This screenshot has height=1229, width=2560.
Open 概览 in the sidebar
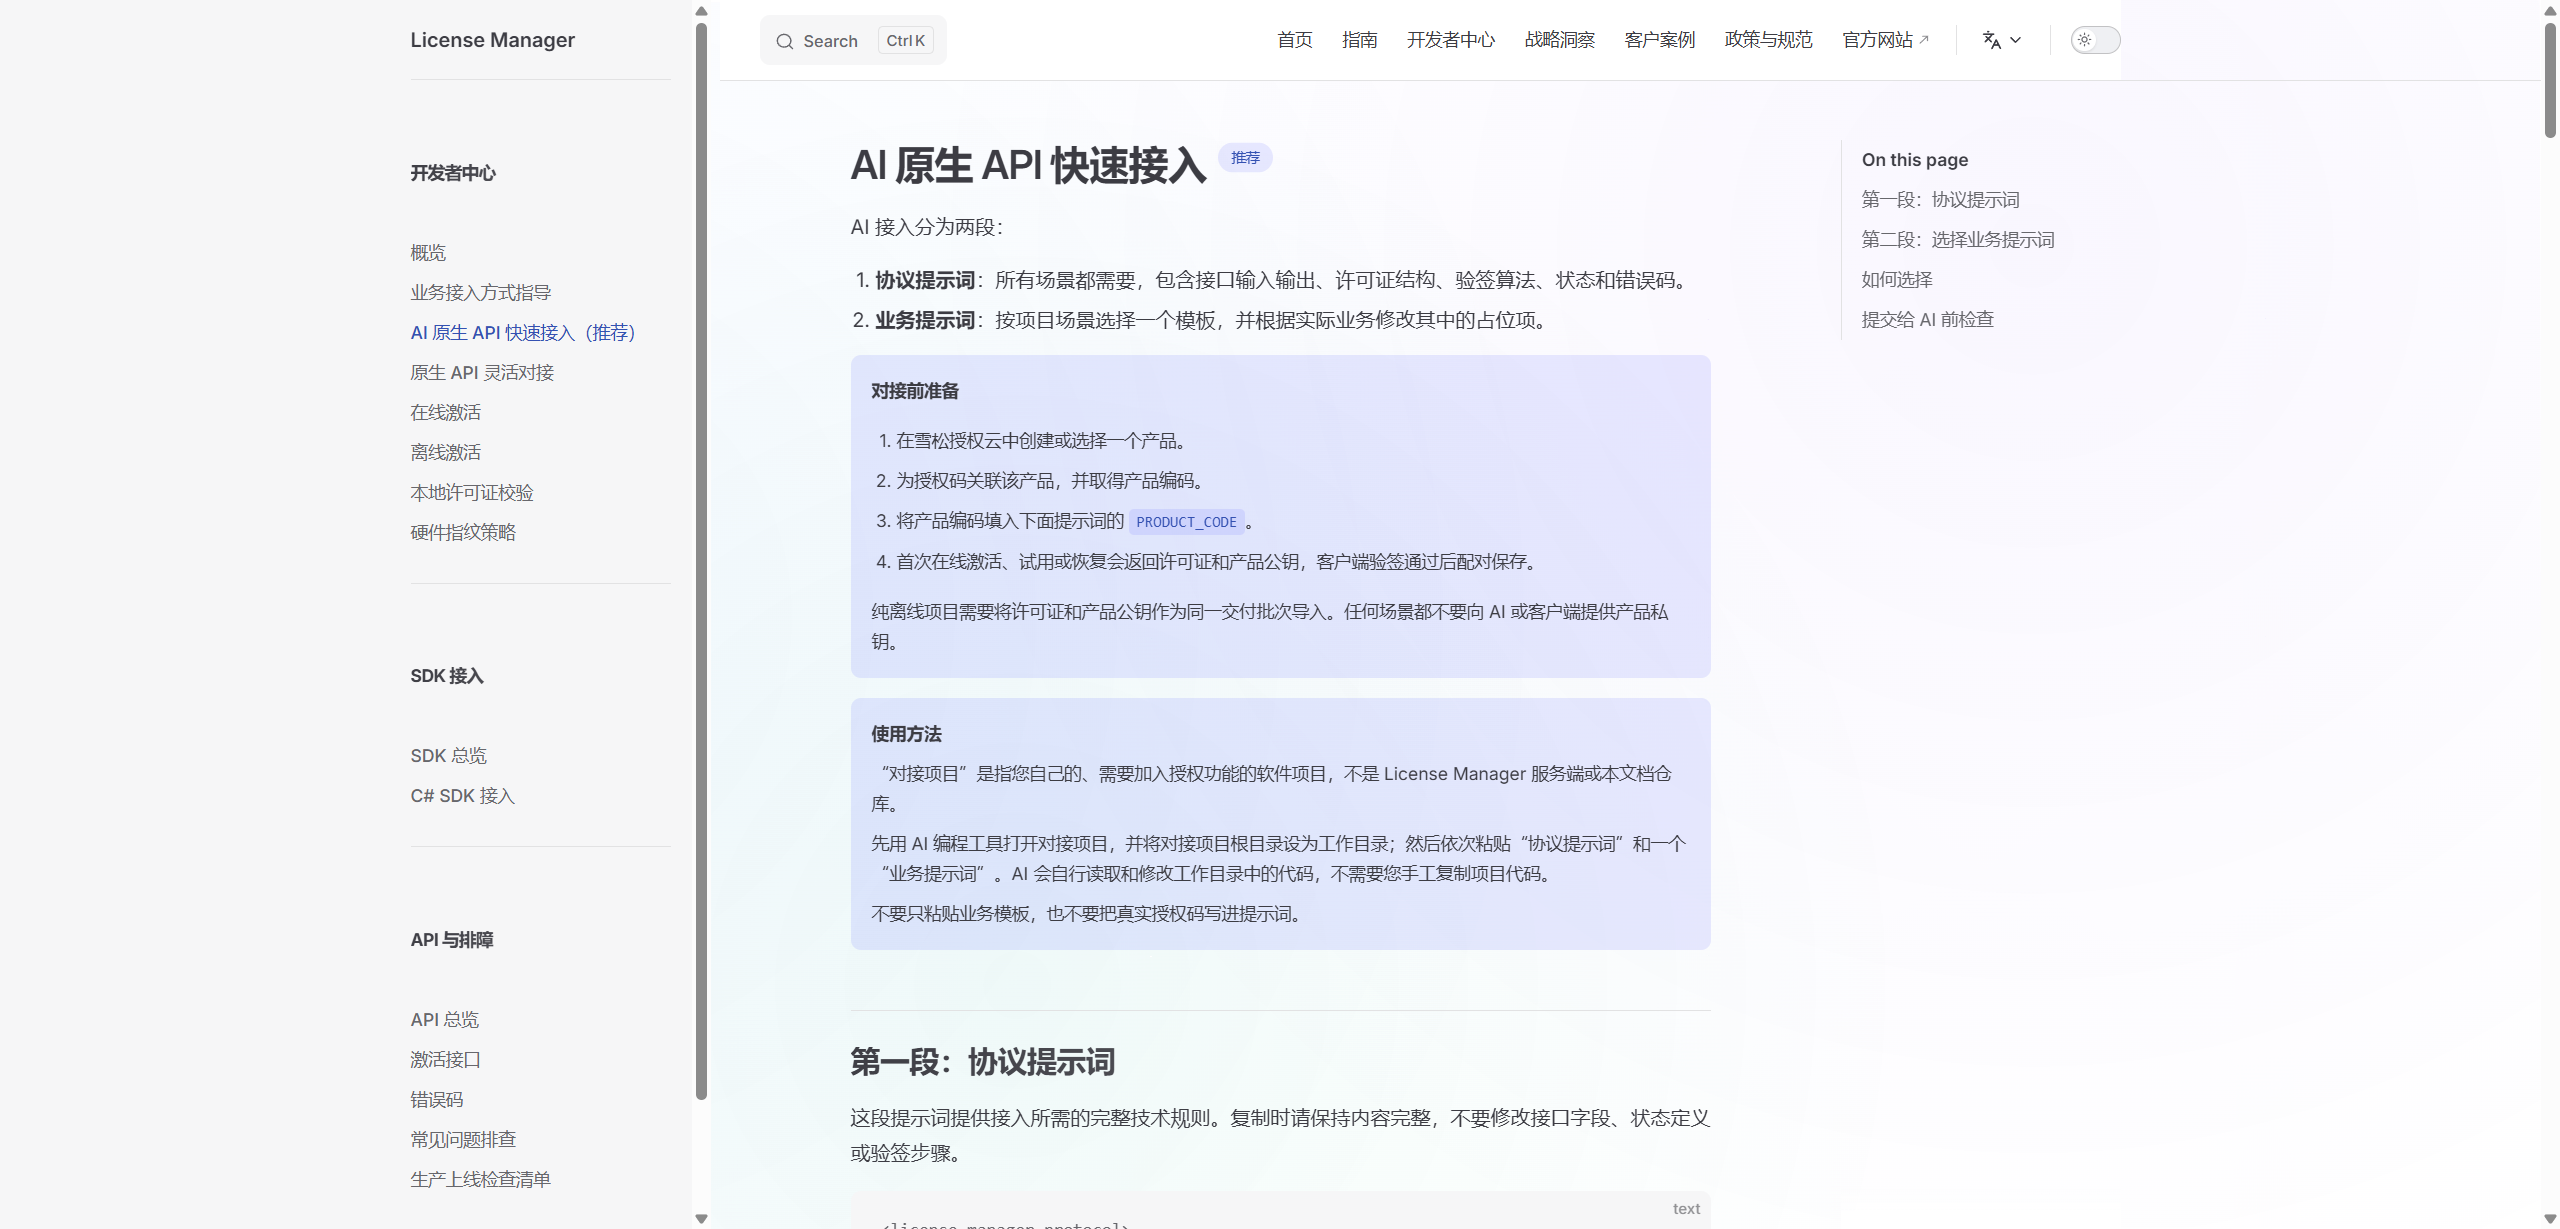click(428, 253)
